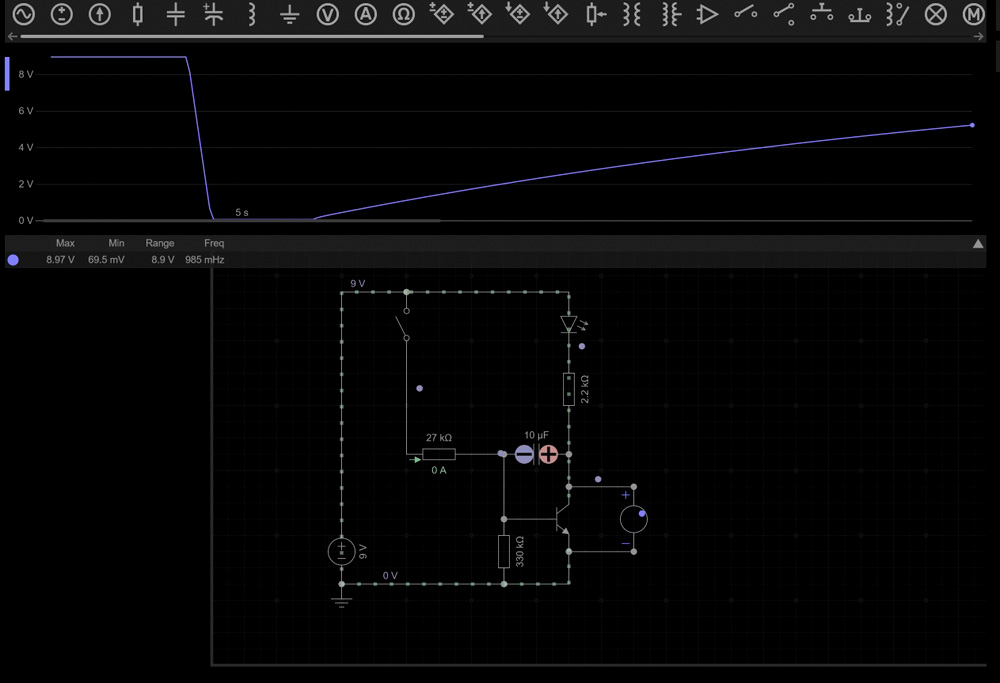Select the ohmmeter component
The width and height of the screenshot is (1000, 683).
(403, 14)
